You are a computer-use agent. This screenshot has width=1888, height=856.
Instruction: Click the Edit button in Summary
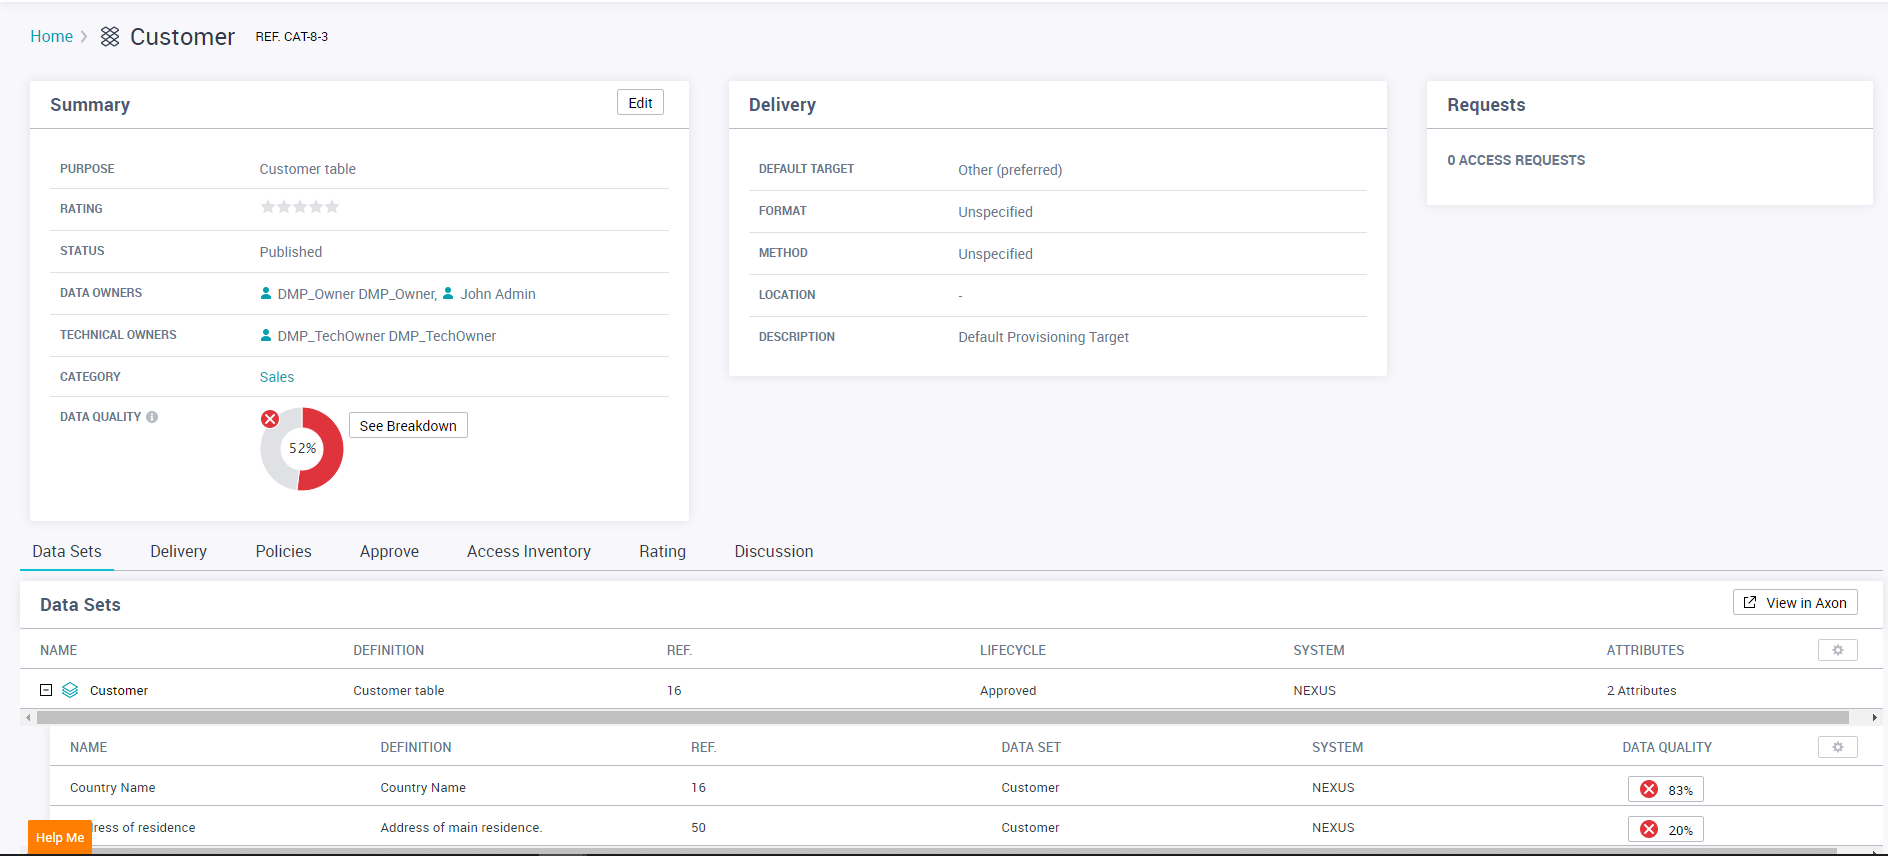point(640,103)
